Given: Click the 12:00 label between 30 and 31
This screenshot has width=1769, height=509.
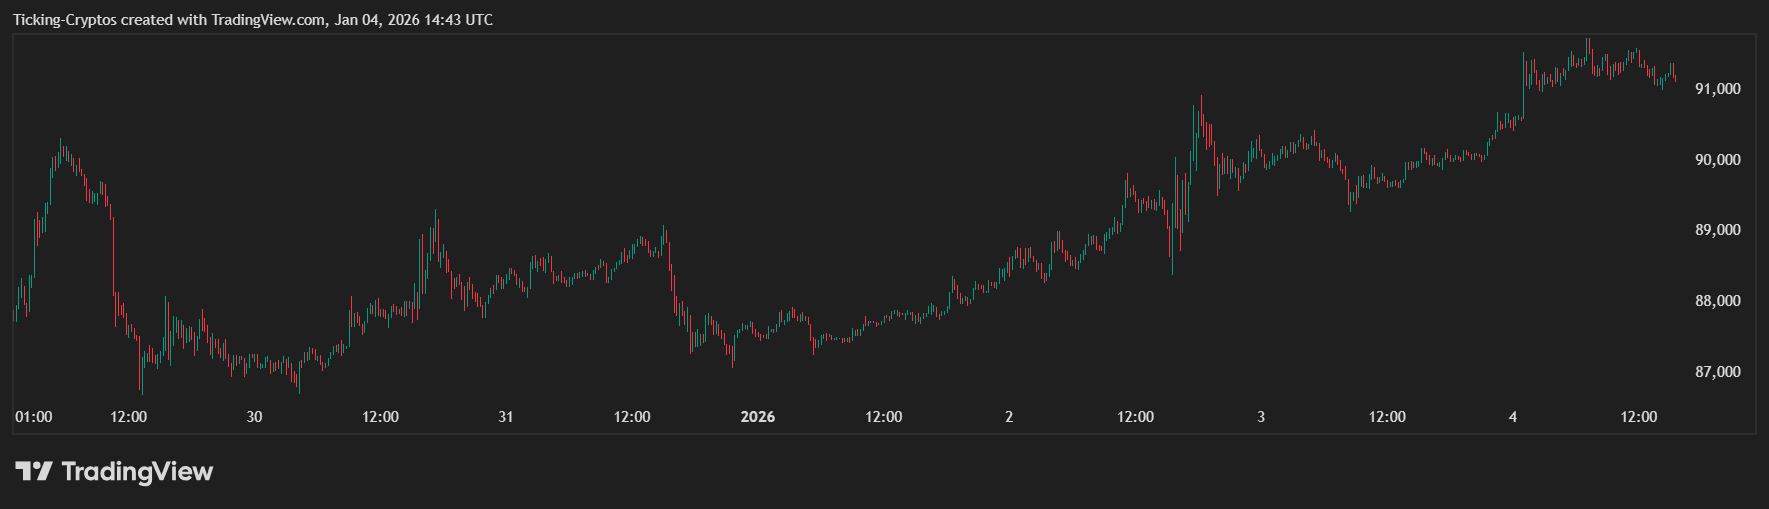Looking at the screenshot, I should click(x=380, y=417).
